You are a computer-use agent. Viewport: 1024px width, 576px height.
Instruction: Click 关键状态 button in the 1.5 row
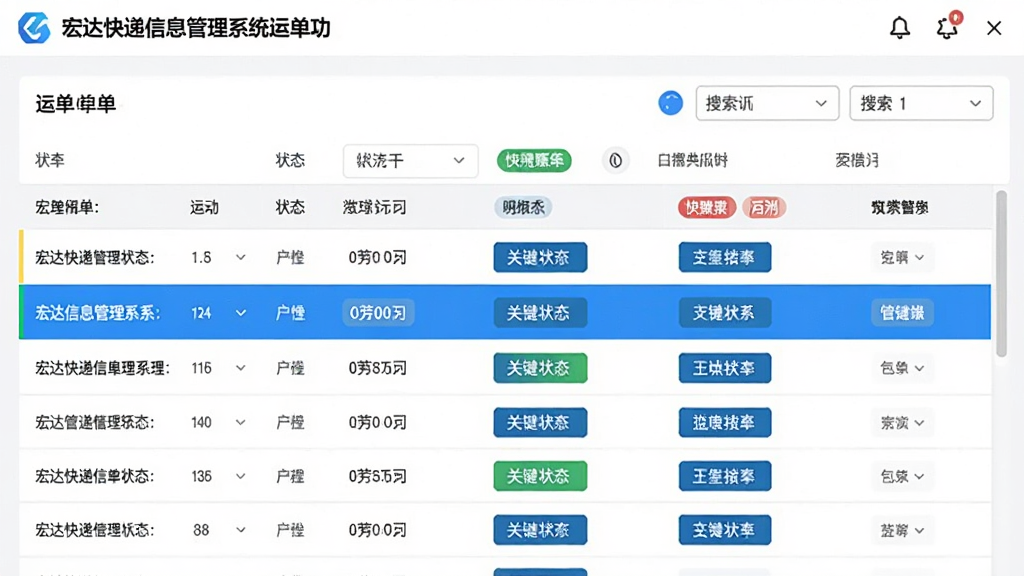pyautogui.click(x=540, y=257)
